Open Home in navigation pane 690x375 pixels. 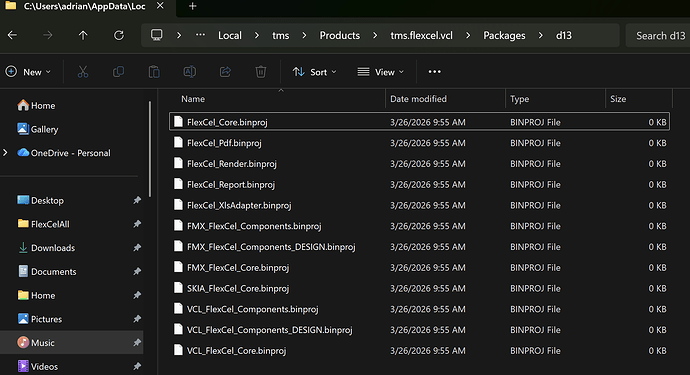(36, 106)
